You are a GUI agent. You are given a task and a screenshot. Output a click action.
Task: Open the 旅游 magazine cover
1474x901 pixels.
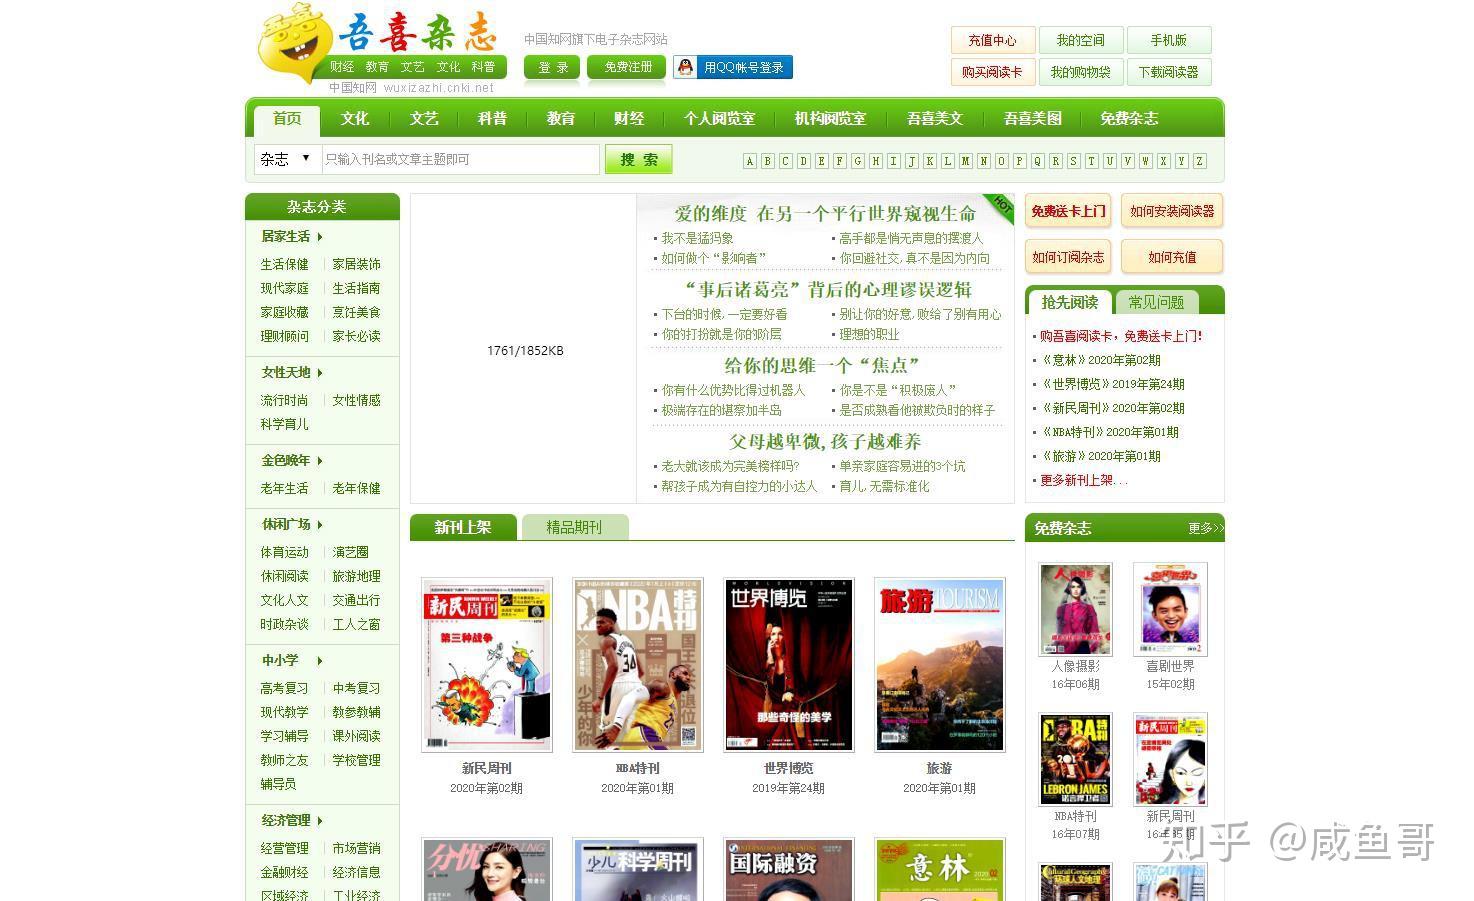(x=940, y=664)
